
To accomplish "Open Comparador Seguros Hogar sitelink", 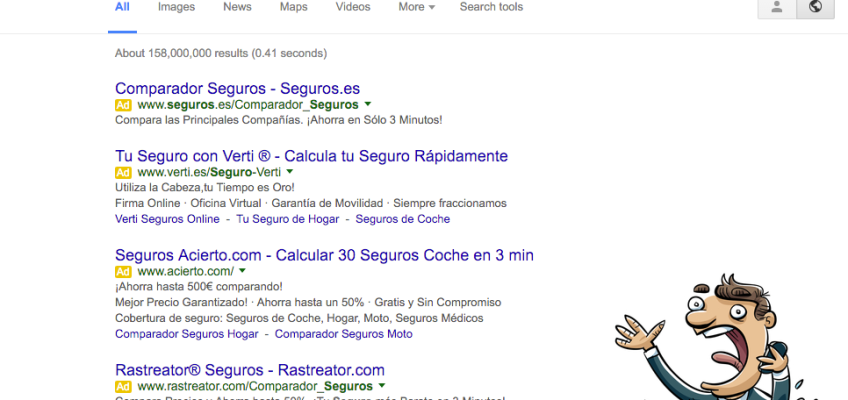I will (x=187, y=334).
